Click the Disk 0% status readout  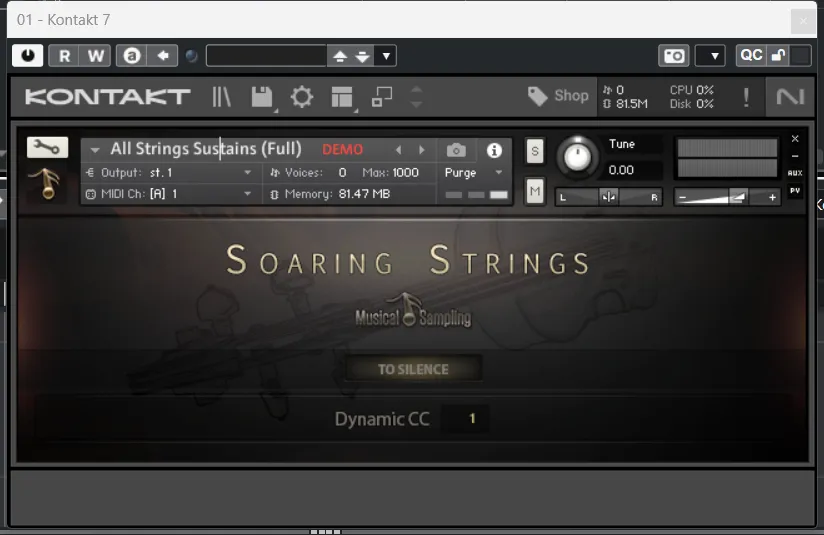click(x=692, y=104)
